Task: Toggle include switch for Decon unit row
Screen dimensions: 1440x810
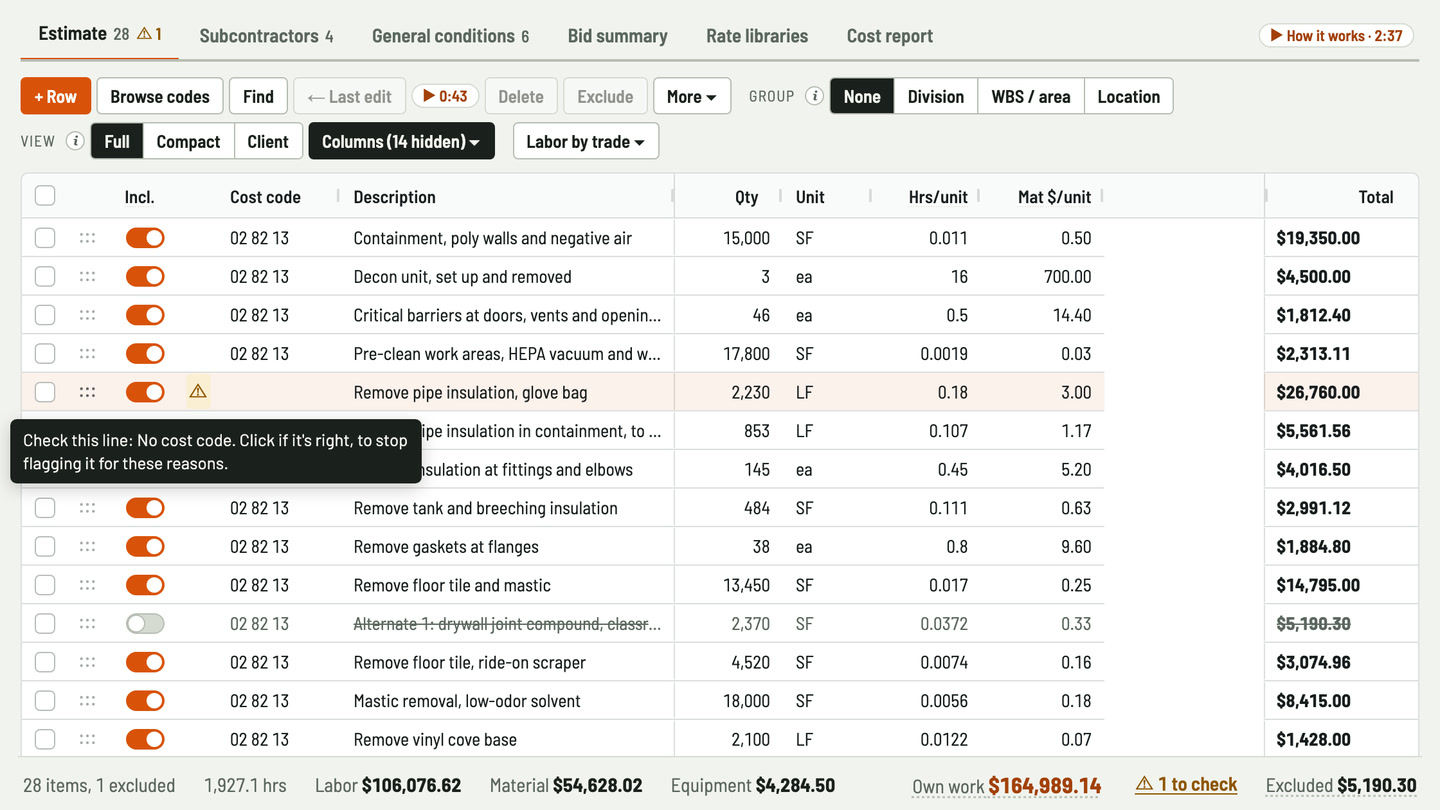Action: [x=145, y=277]
